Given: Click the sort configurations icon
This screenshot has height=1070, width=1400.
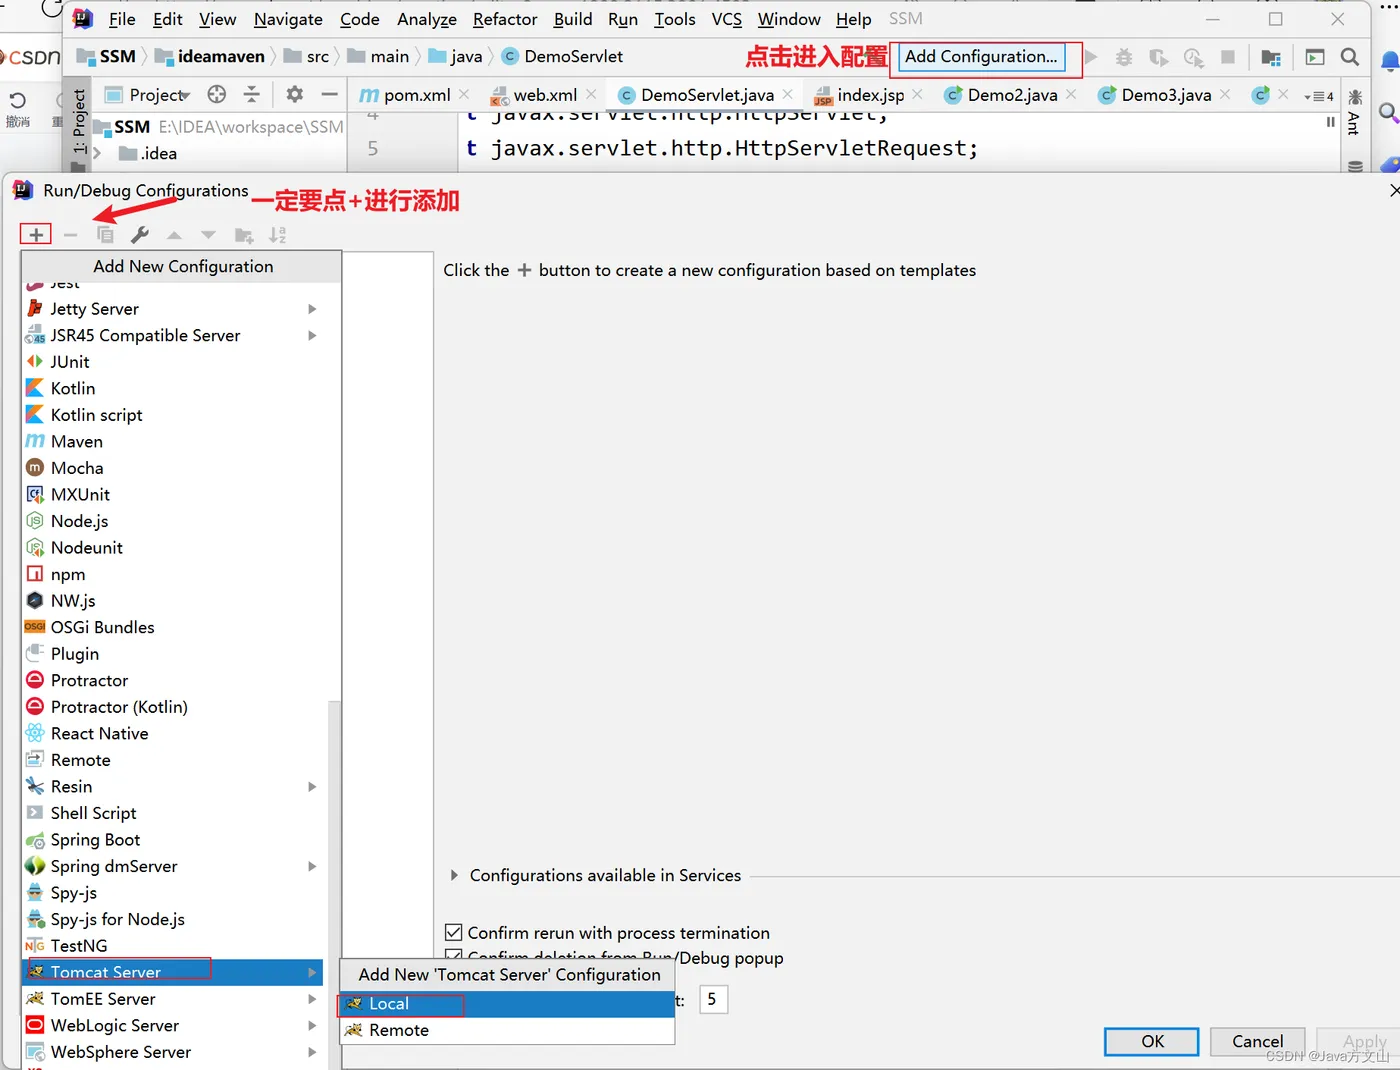Looking at the screenshot, I should pos(278,235).
